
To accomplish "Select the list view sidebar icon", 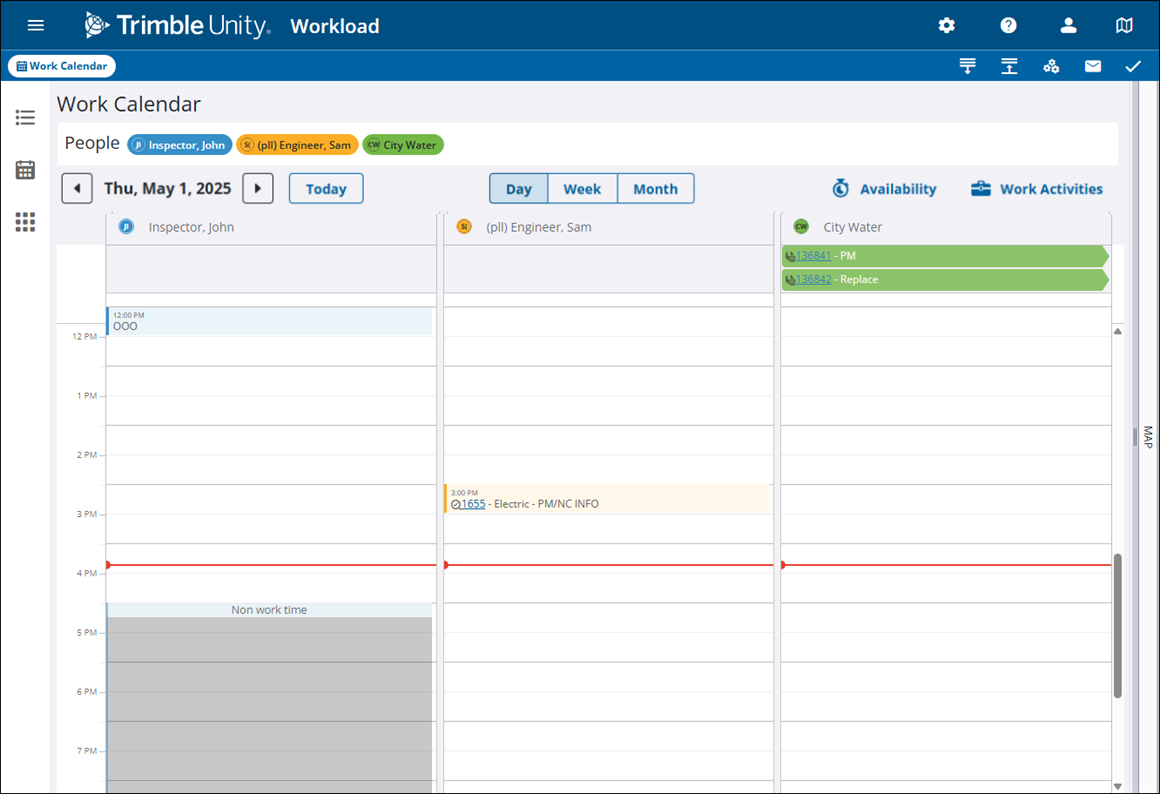I will tap(25, 118).
